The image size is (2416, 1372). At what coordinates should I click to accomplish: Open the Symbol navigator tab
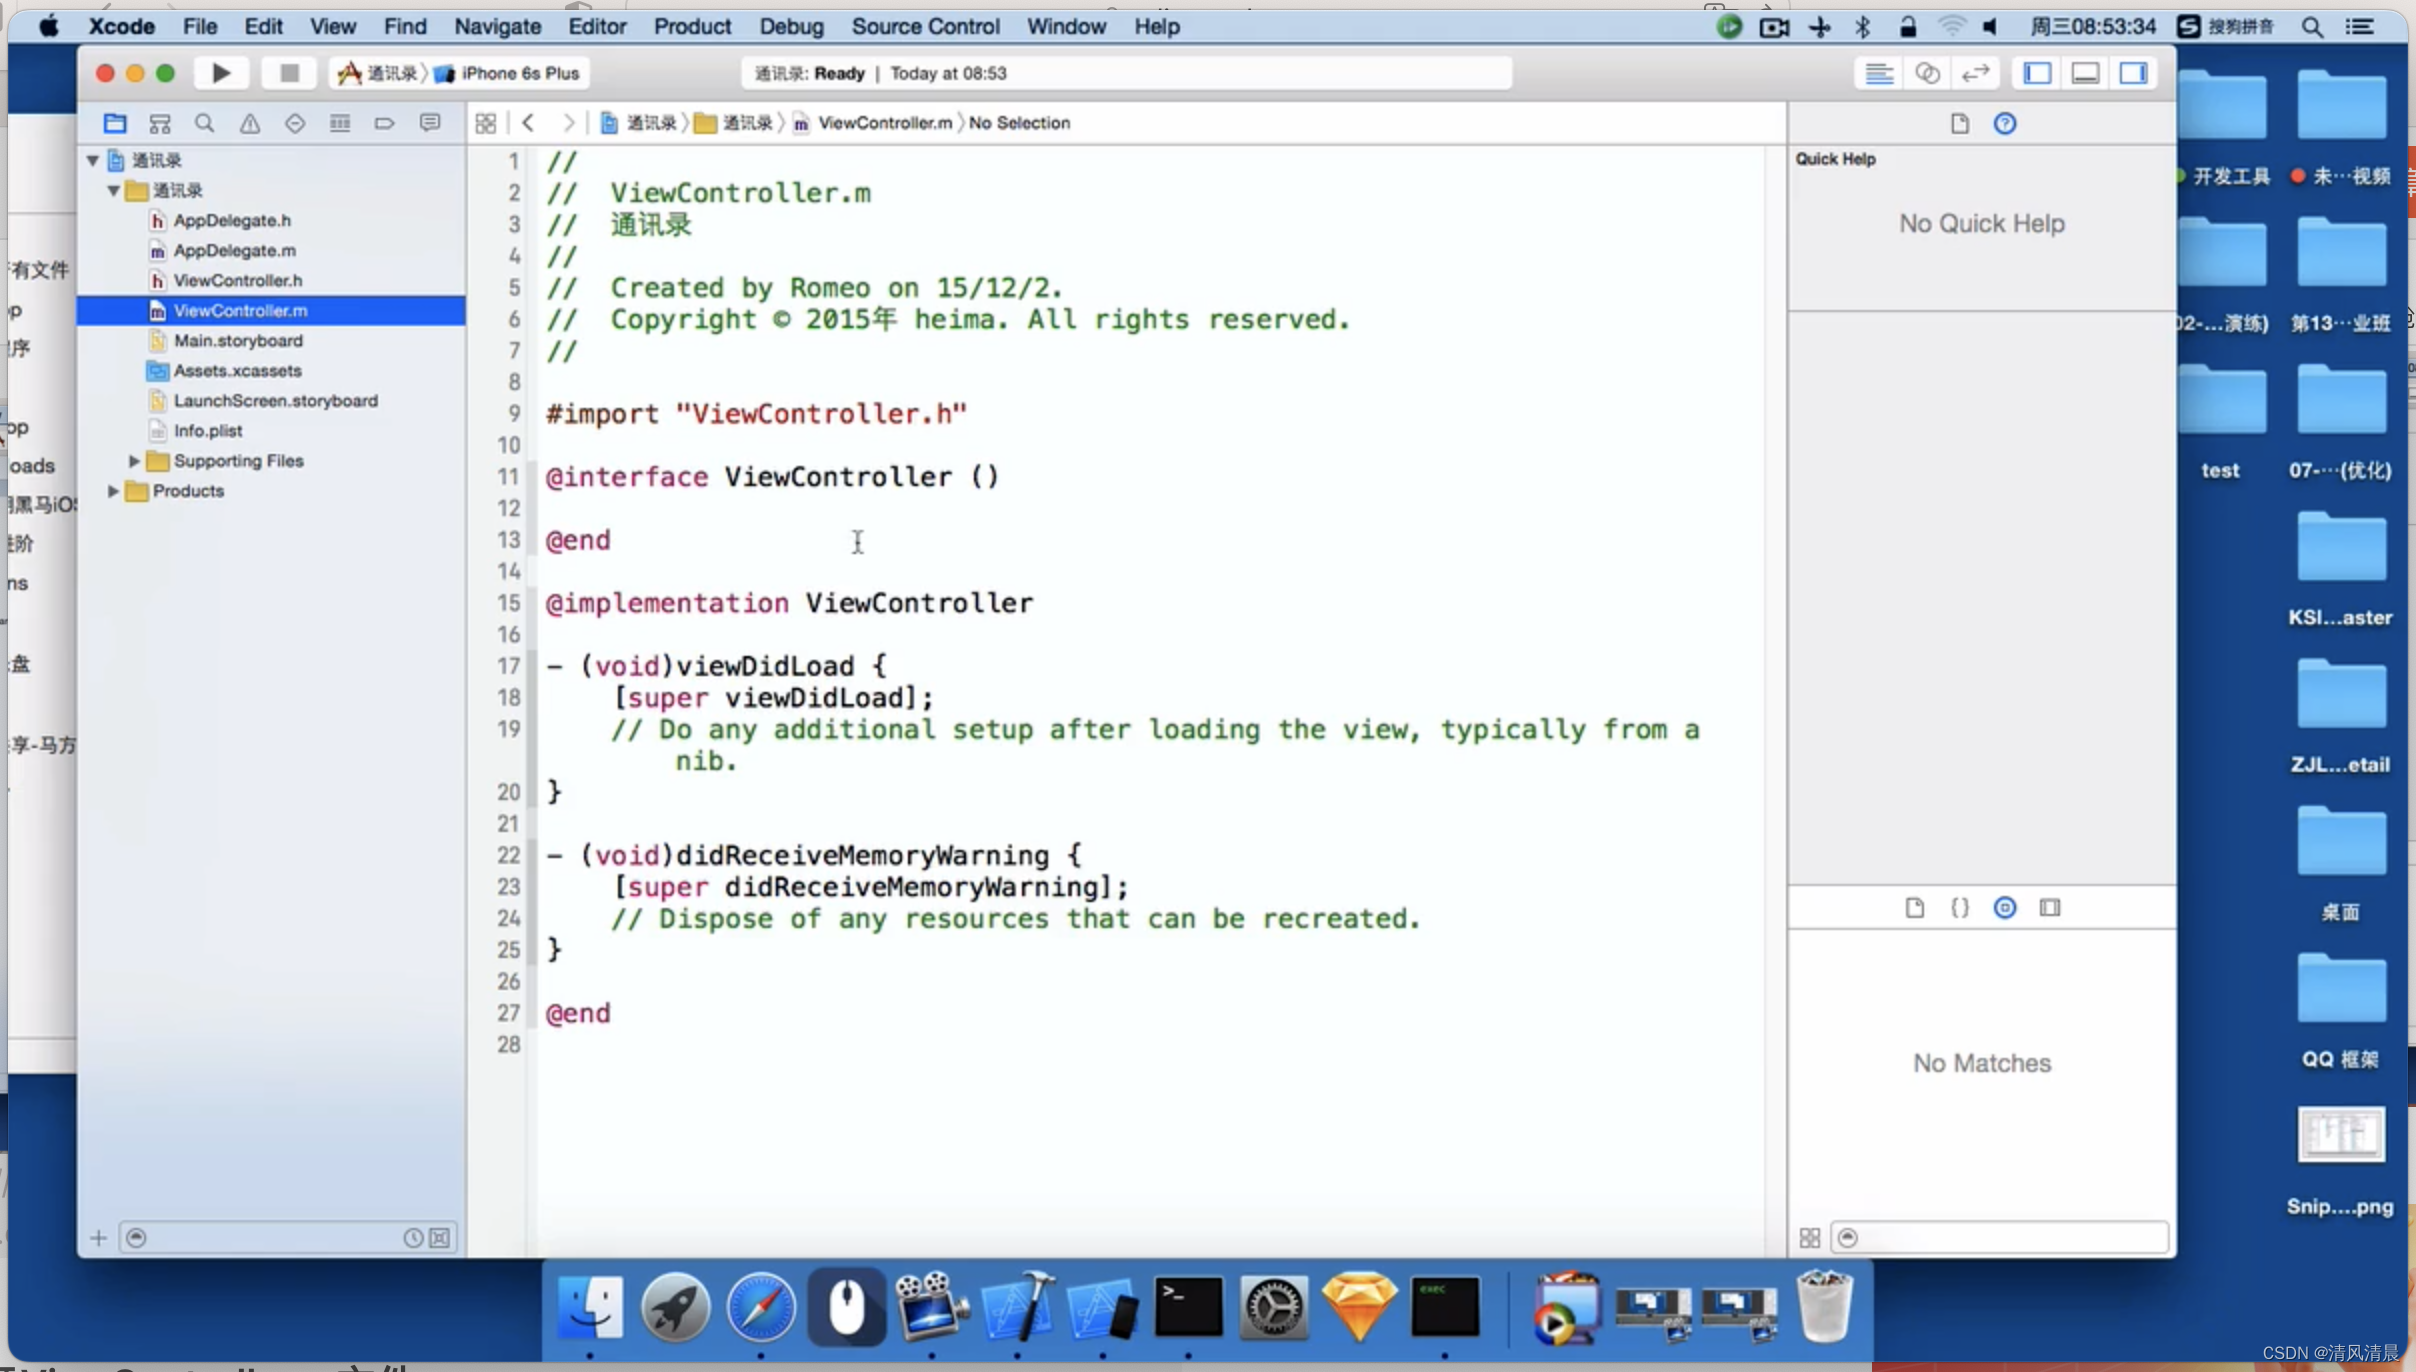pyautogui.click(x=160, y=123)
